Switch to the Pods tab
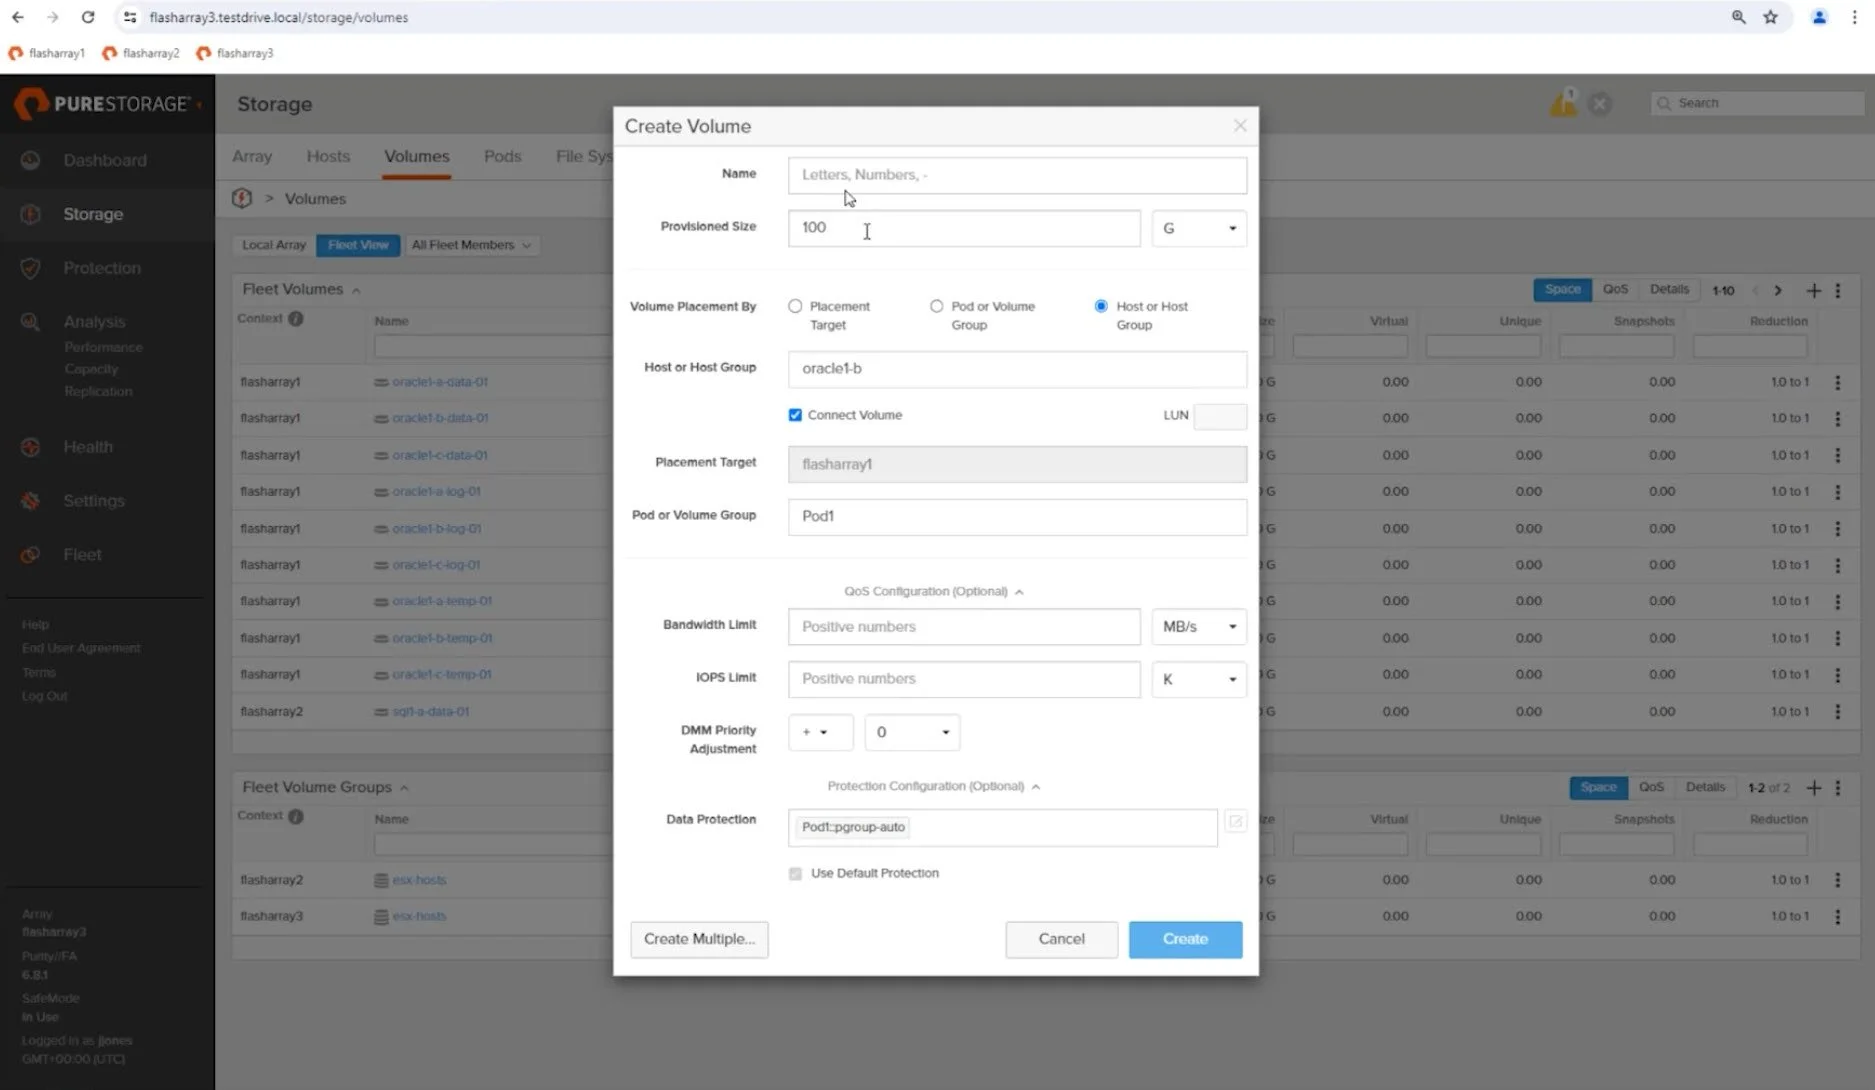This screenshot has width=1875, height=1090. [503, 157]
